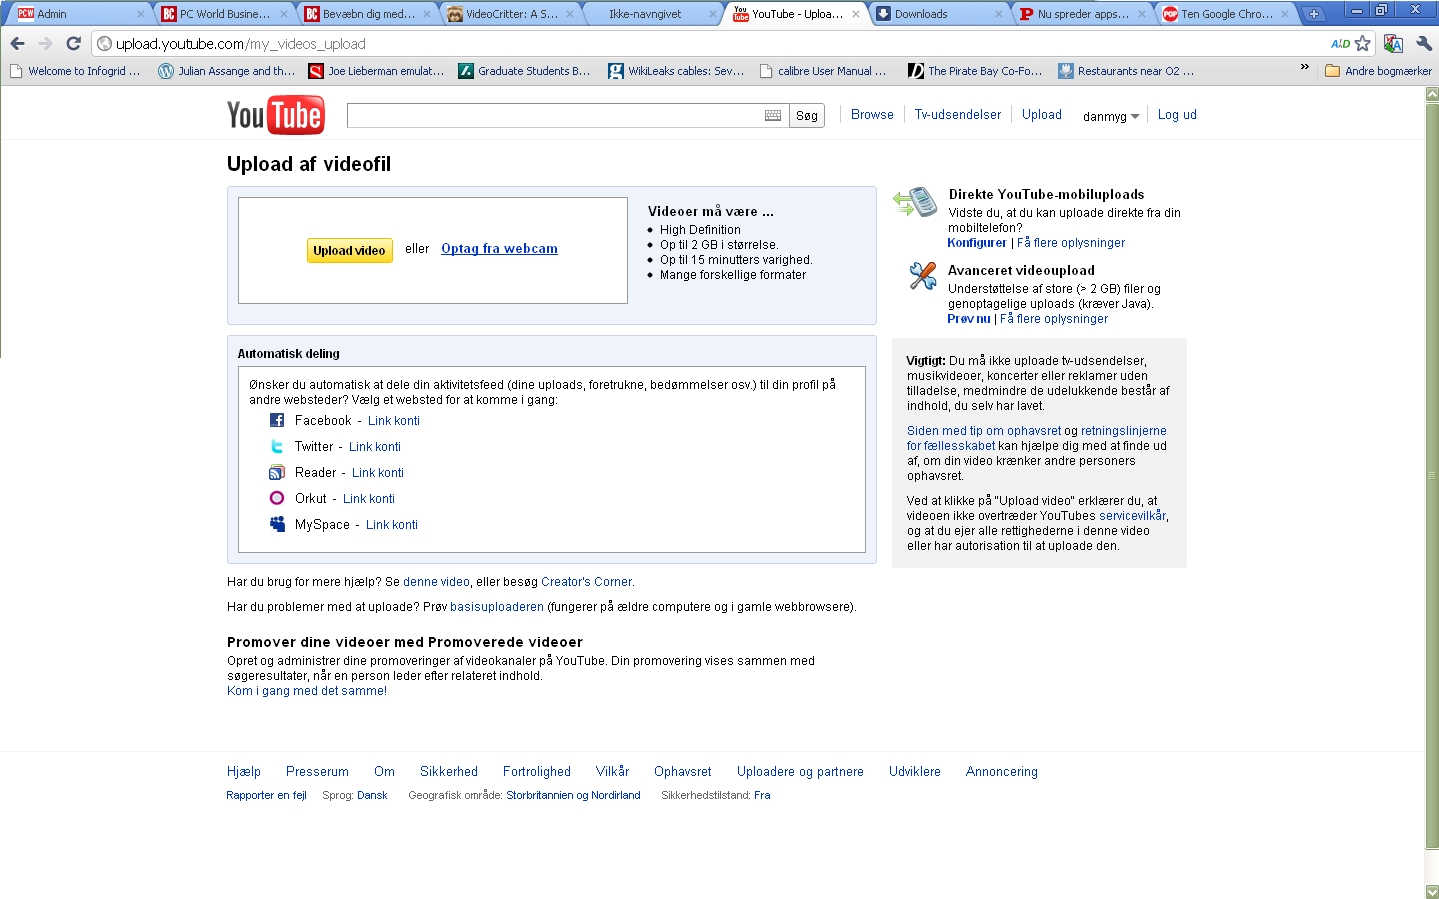Click the mobile upload phone icon

[915, 203]
